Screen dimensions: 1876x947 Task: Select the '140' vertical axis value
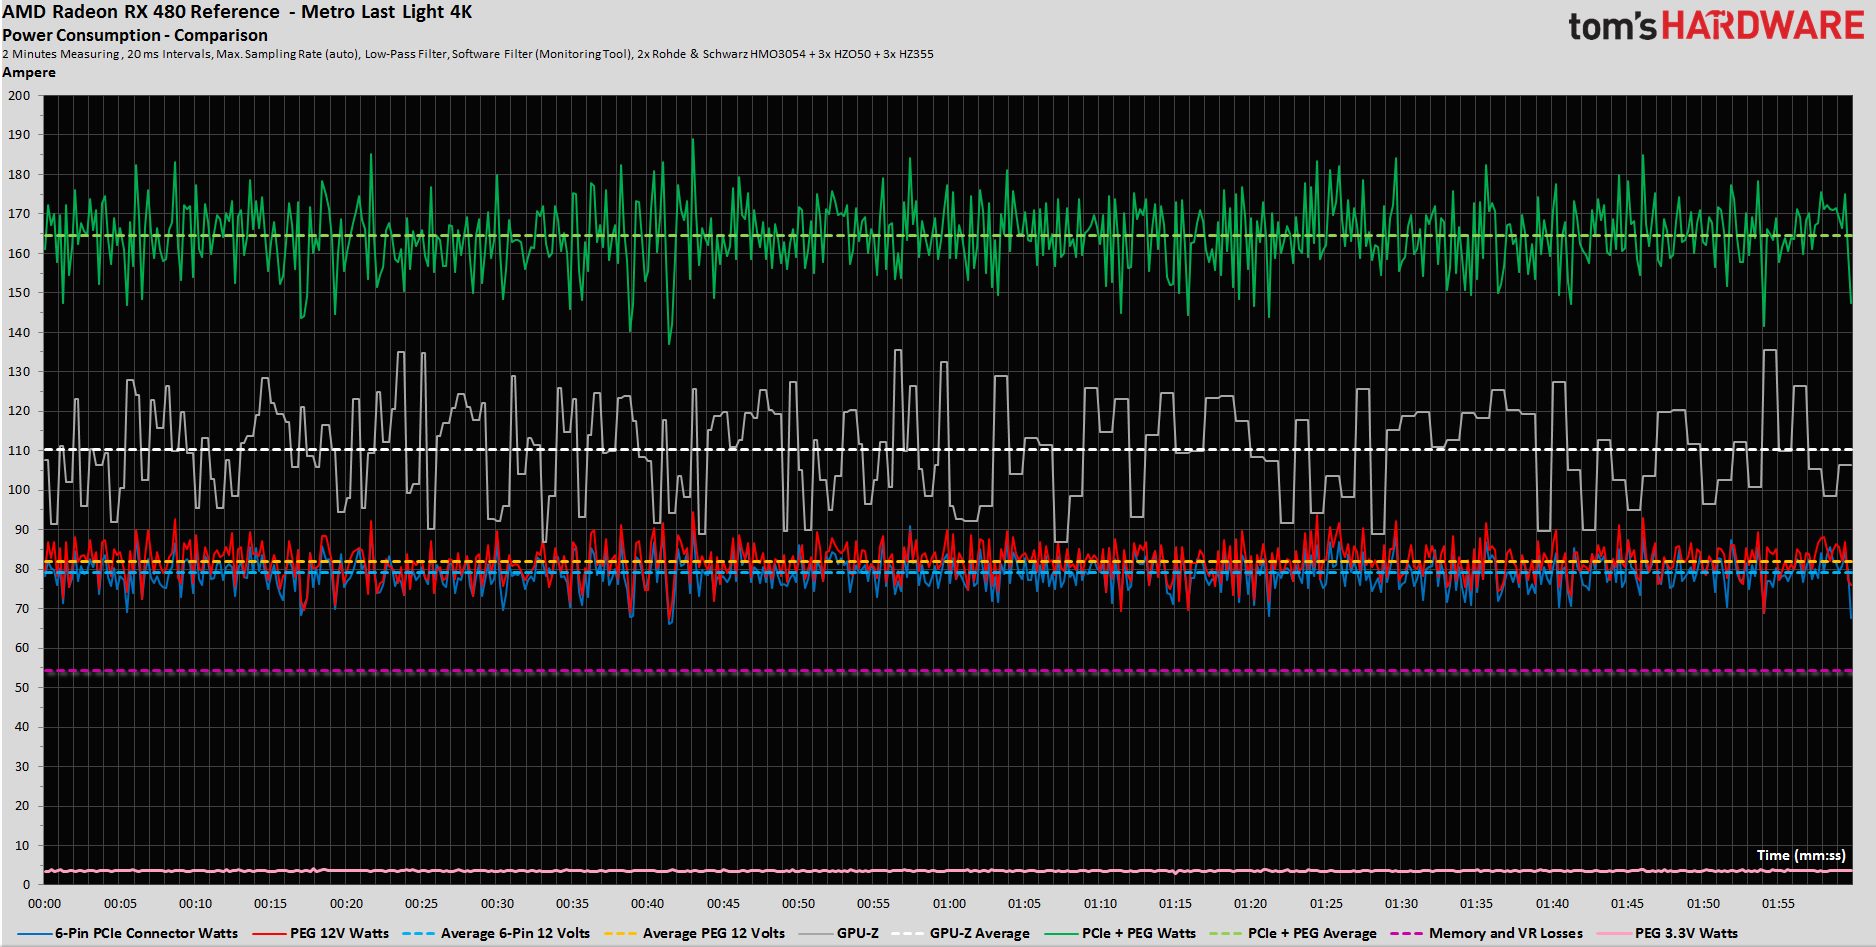click(19, 332)
